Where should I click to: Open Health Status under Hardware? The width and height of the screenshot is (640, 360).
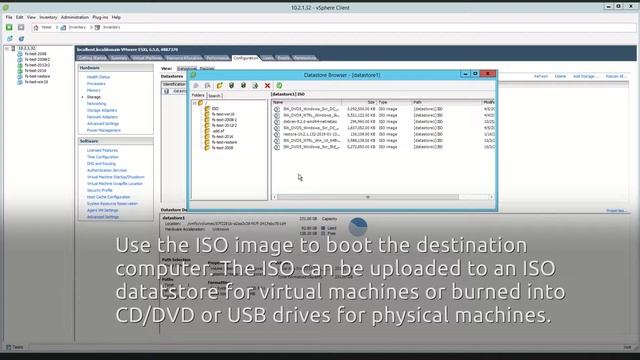98,77
